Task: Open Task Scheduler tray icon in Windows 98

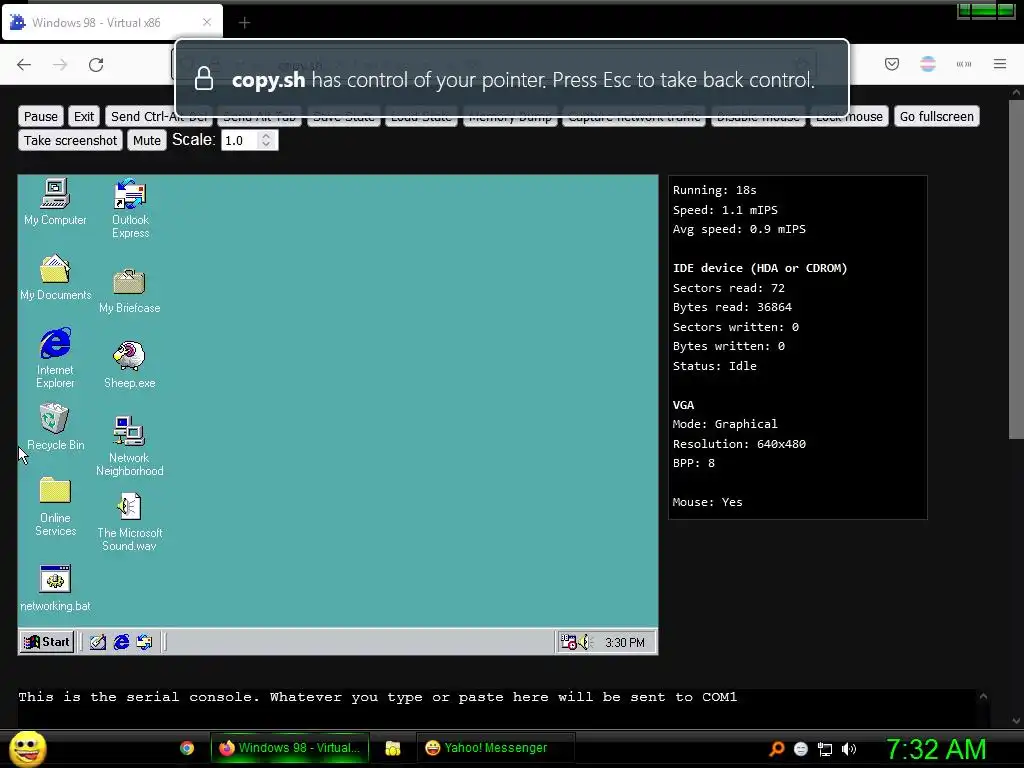Action: point(568,642)
